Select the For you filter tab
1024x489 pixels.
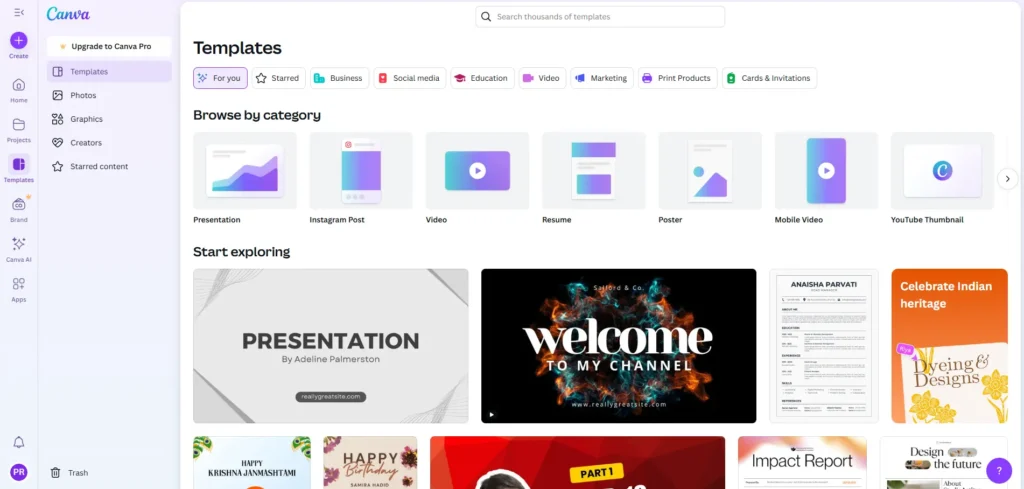220,78
